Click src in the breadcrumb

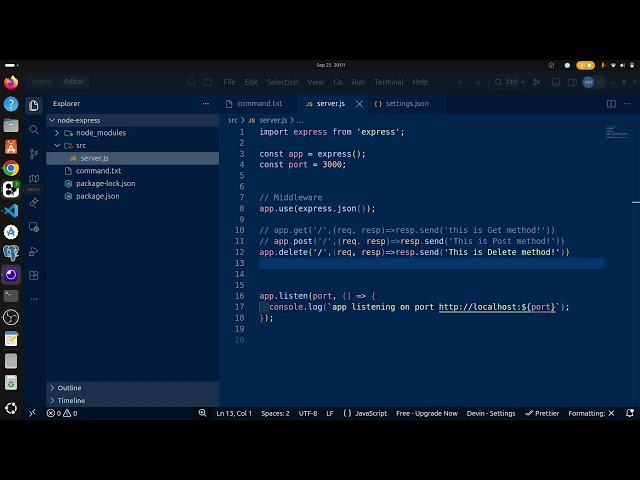pyautogui.click(x=233, y=120)
